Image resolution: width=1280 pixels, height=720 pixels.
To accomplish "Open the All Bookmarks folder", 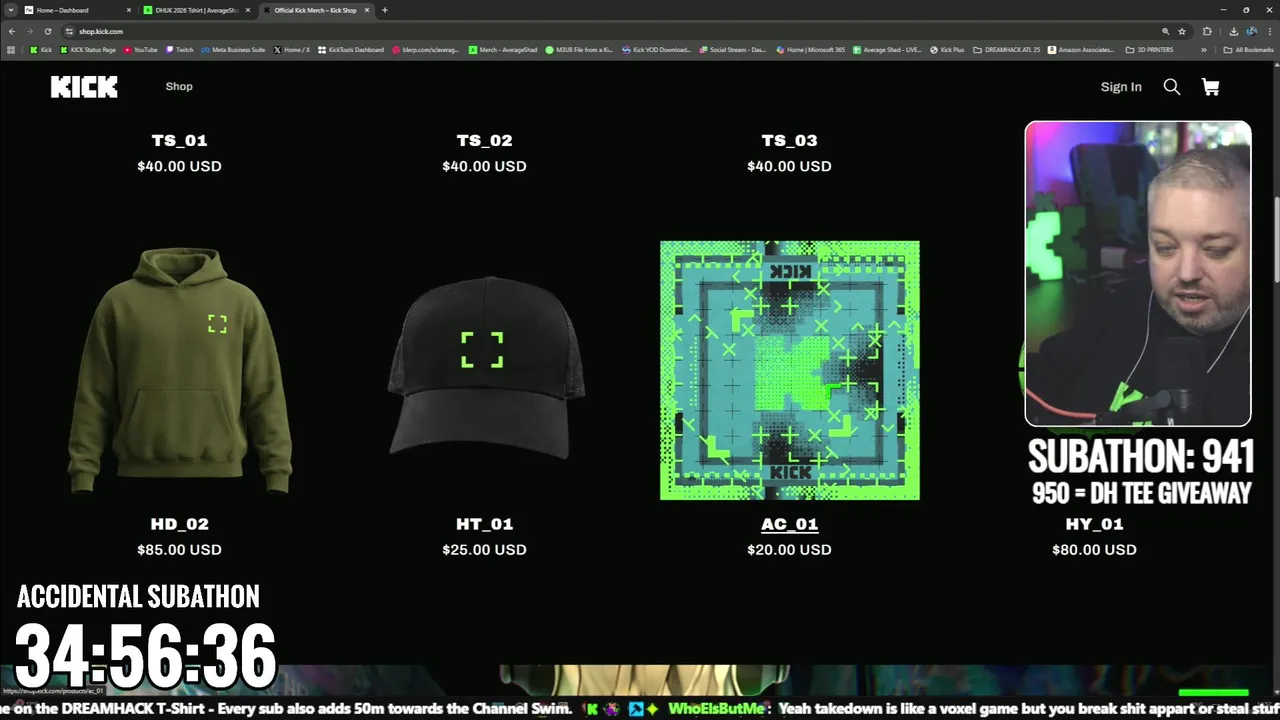I will point(1249,49).
